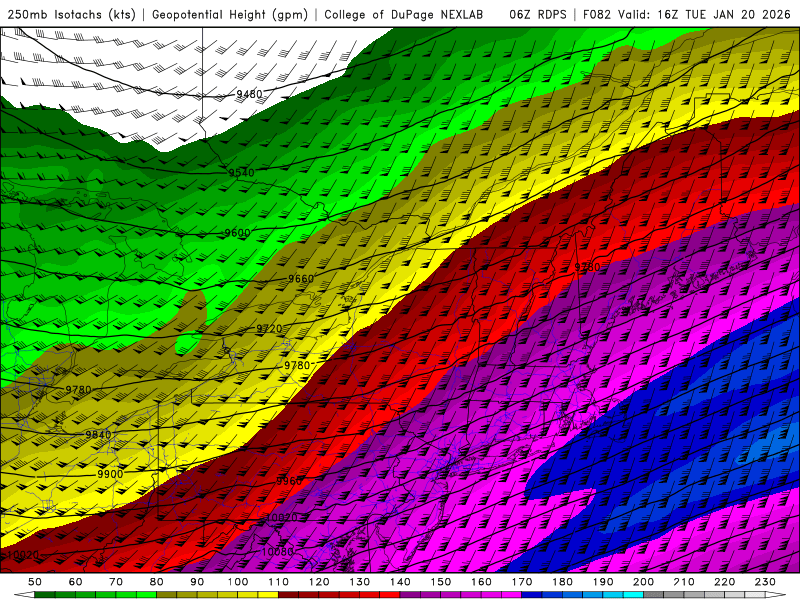Screen dimensions: 800x600
Task: Click the bright magenta swatch just before 170
Action: [x=511, y=595]
